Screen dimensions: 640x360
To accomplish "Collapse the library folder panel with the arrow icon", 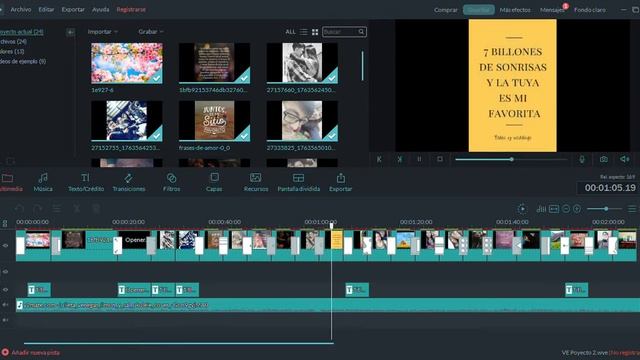I will 70,32.
